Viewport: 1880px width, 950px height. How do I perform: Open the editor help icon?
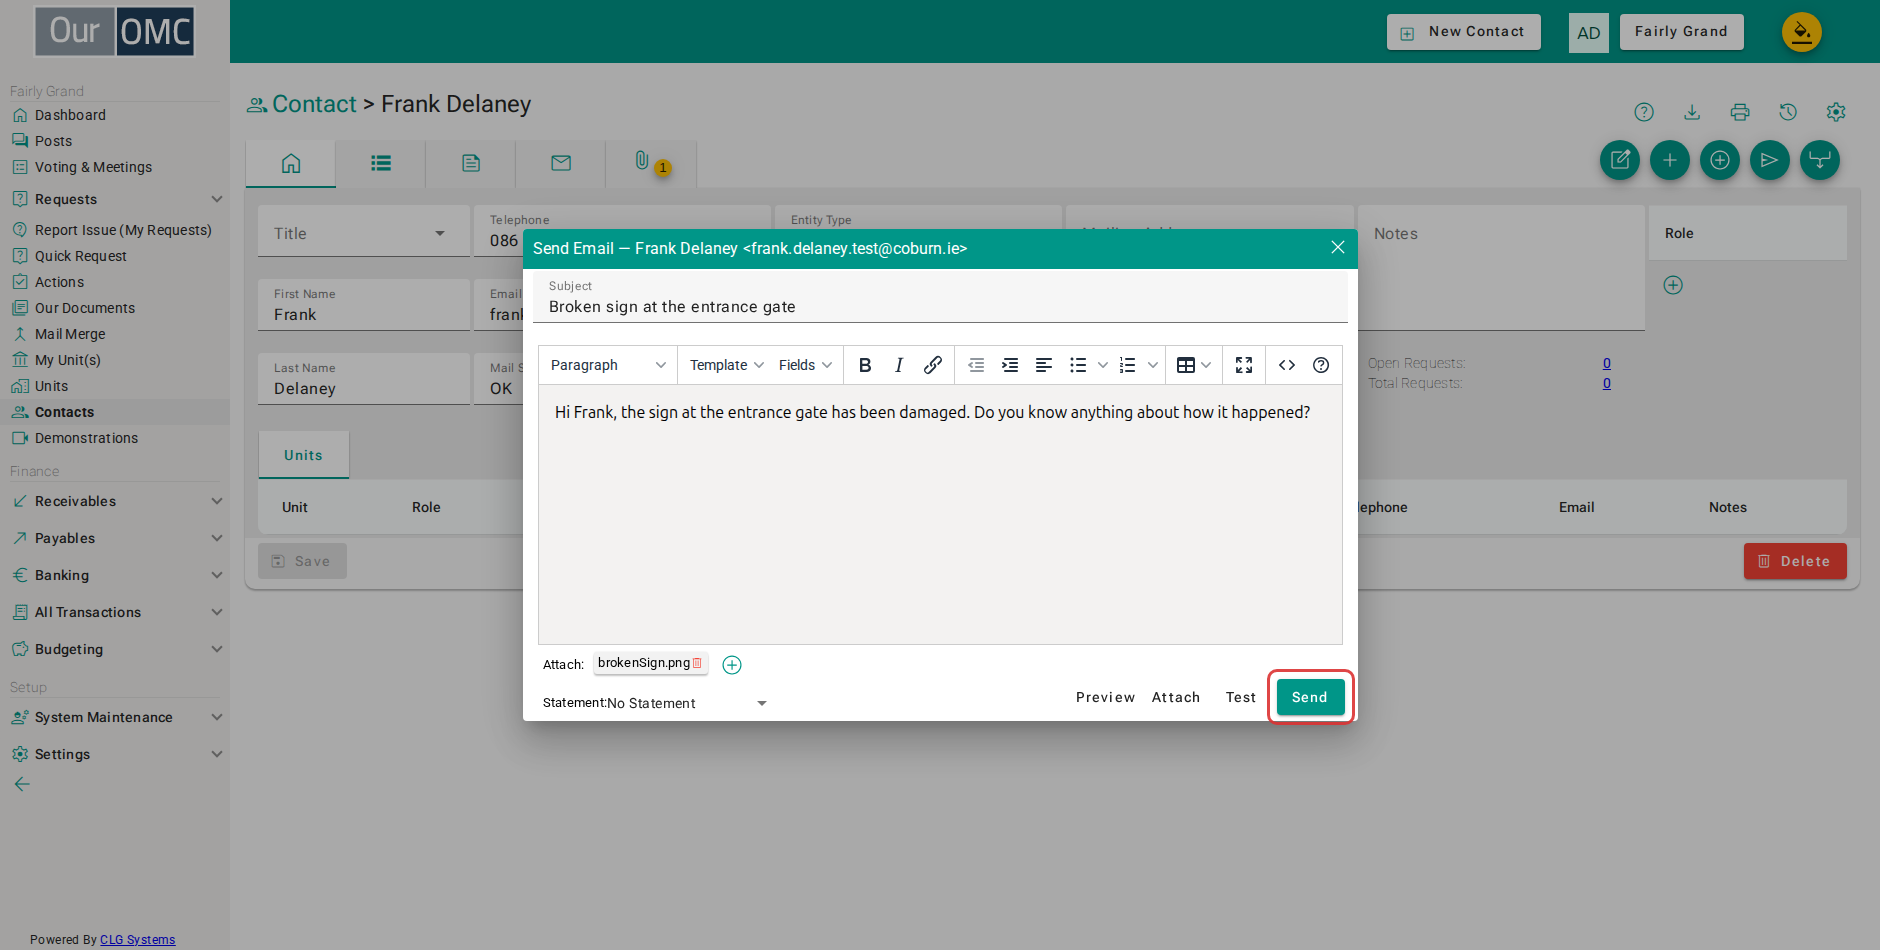point(1321,365)
